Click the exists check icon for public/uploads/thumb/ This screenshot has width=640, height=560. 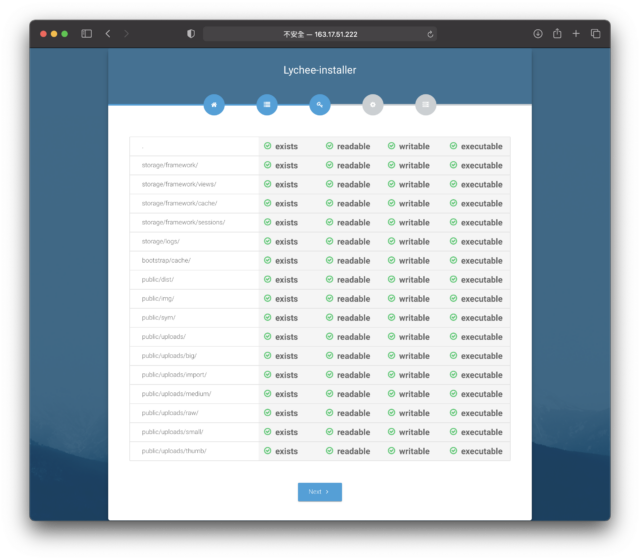(267, 451)
